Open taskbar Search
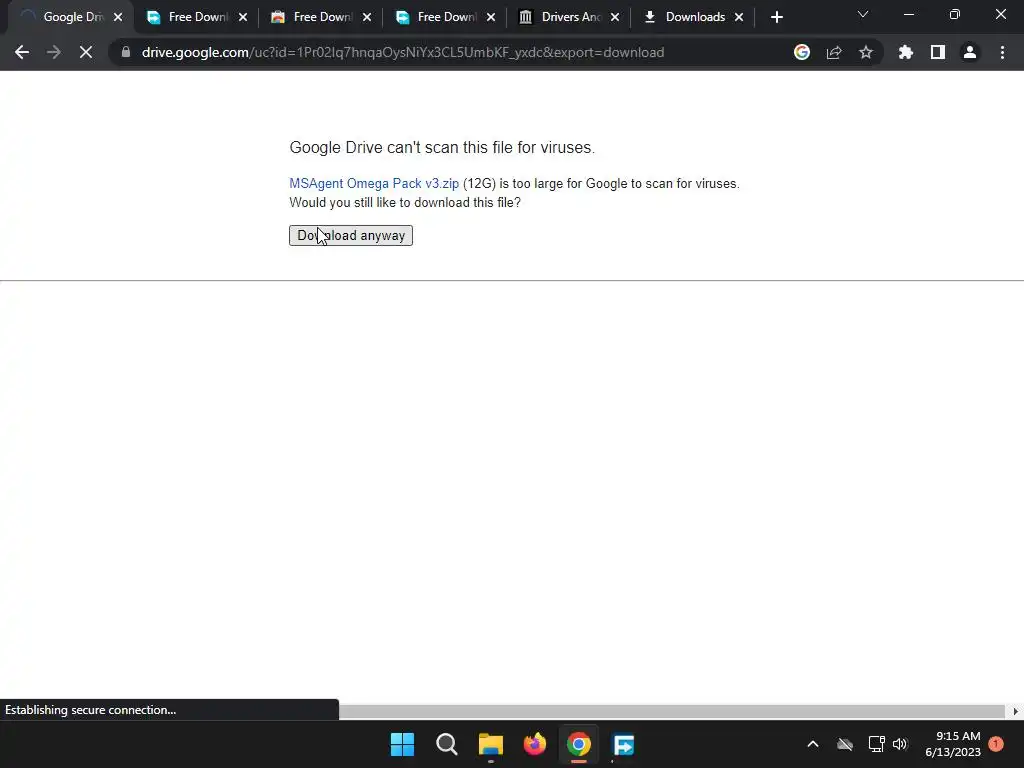1024x768 pixels. point(447,744)
